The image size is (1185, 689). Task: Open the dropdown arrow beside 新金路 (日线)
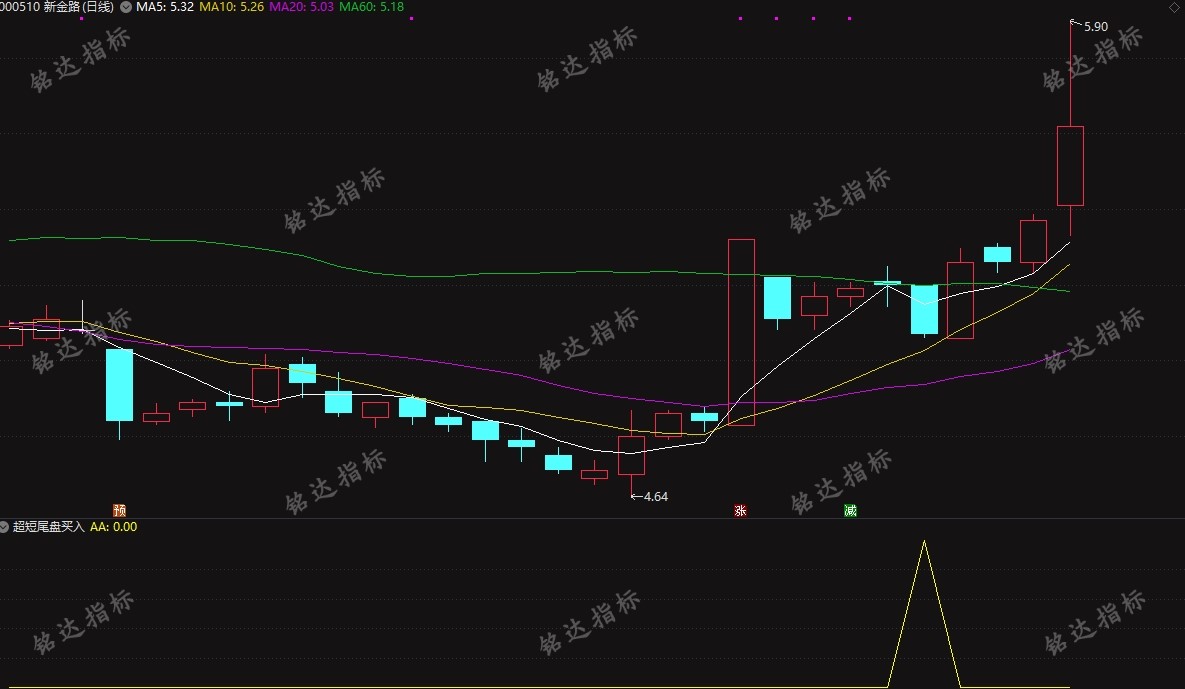(126, 7)
